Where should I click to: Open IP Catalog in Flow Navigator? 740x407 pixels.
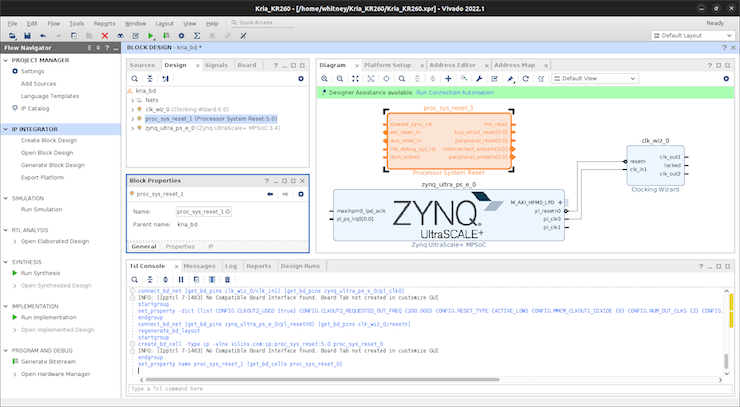[x=34, y=109]
